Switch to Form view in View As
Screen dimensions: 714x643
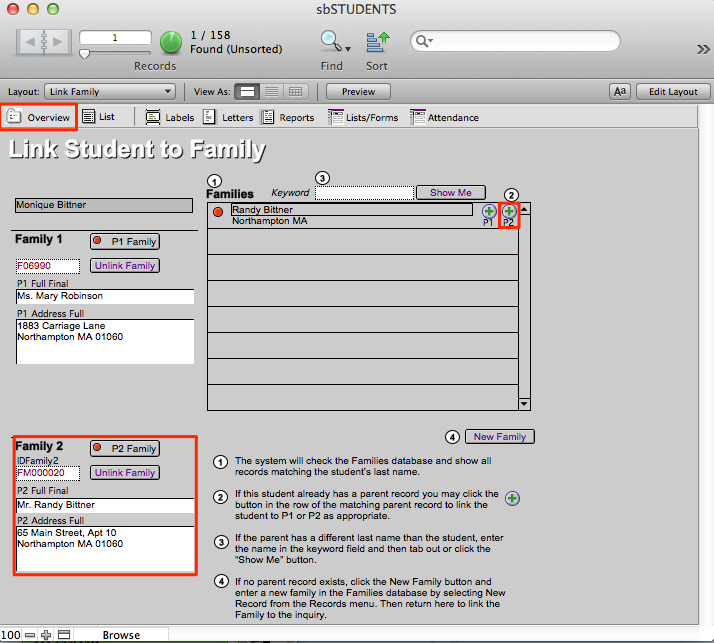[x=249, y=91]
